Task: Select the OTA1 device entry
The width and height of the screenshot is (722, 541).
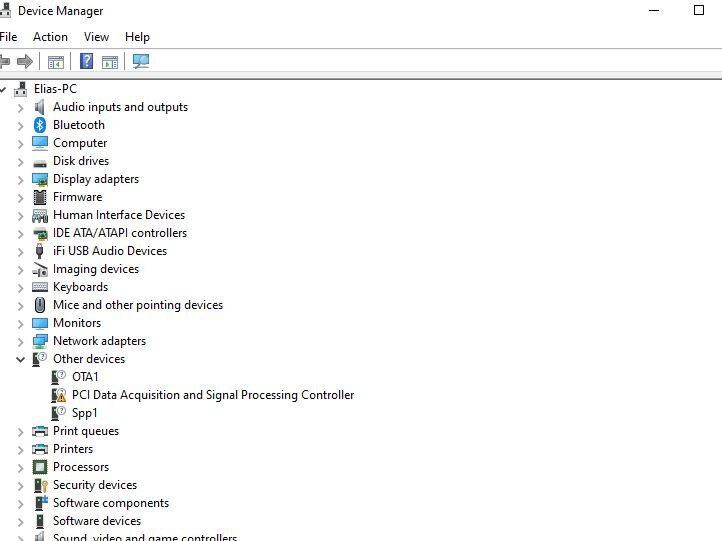Action: pyautogui.click(x=85, y=377)
